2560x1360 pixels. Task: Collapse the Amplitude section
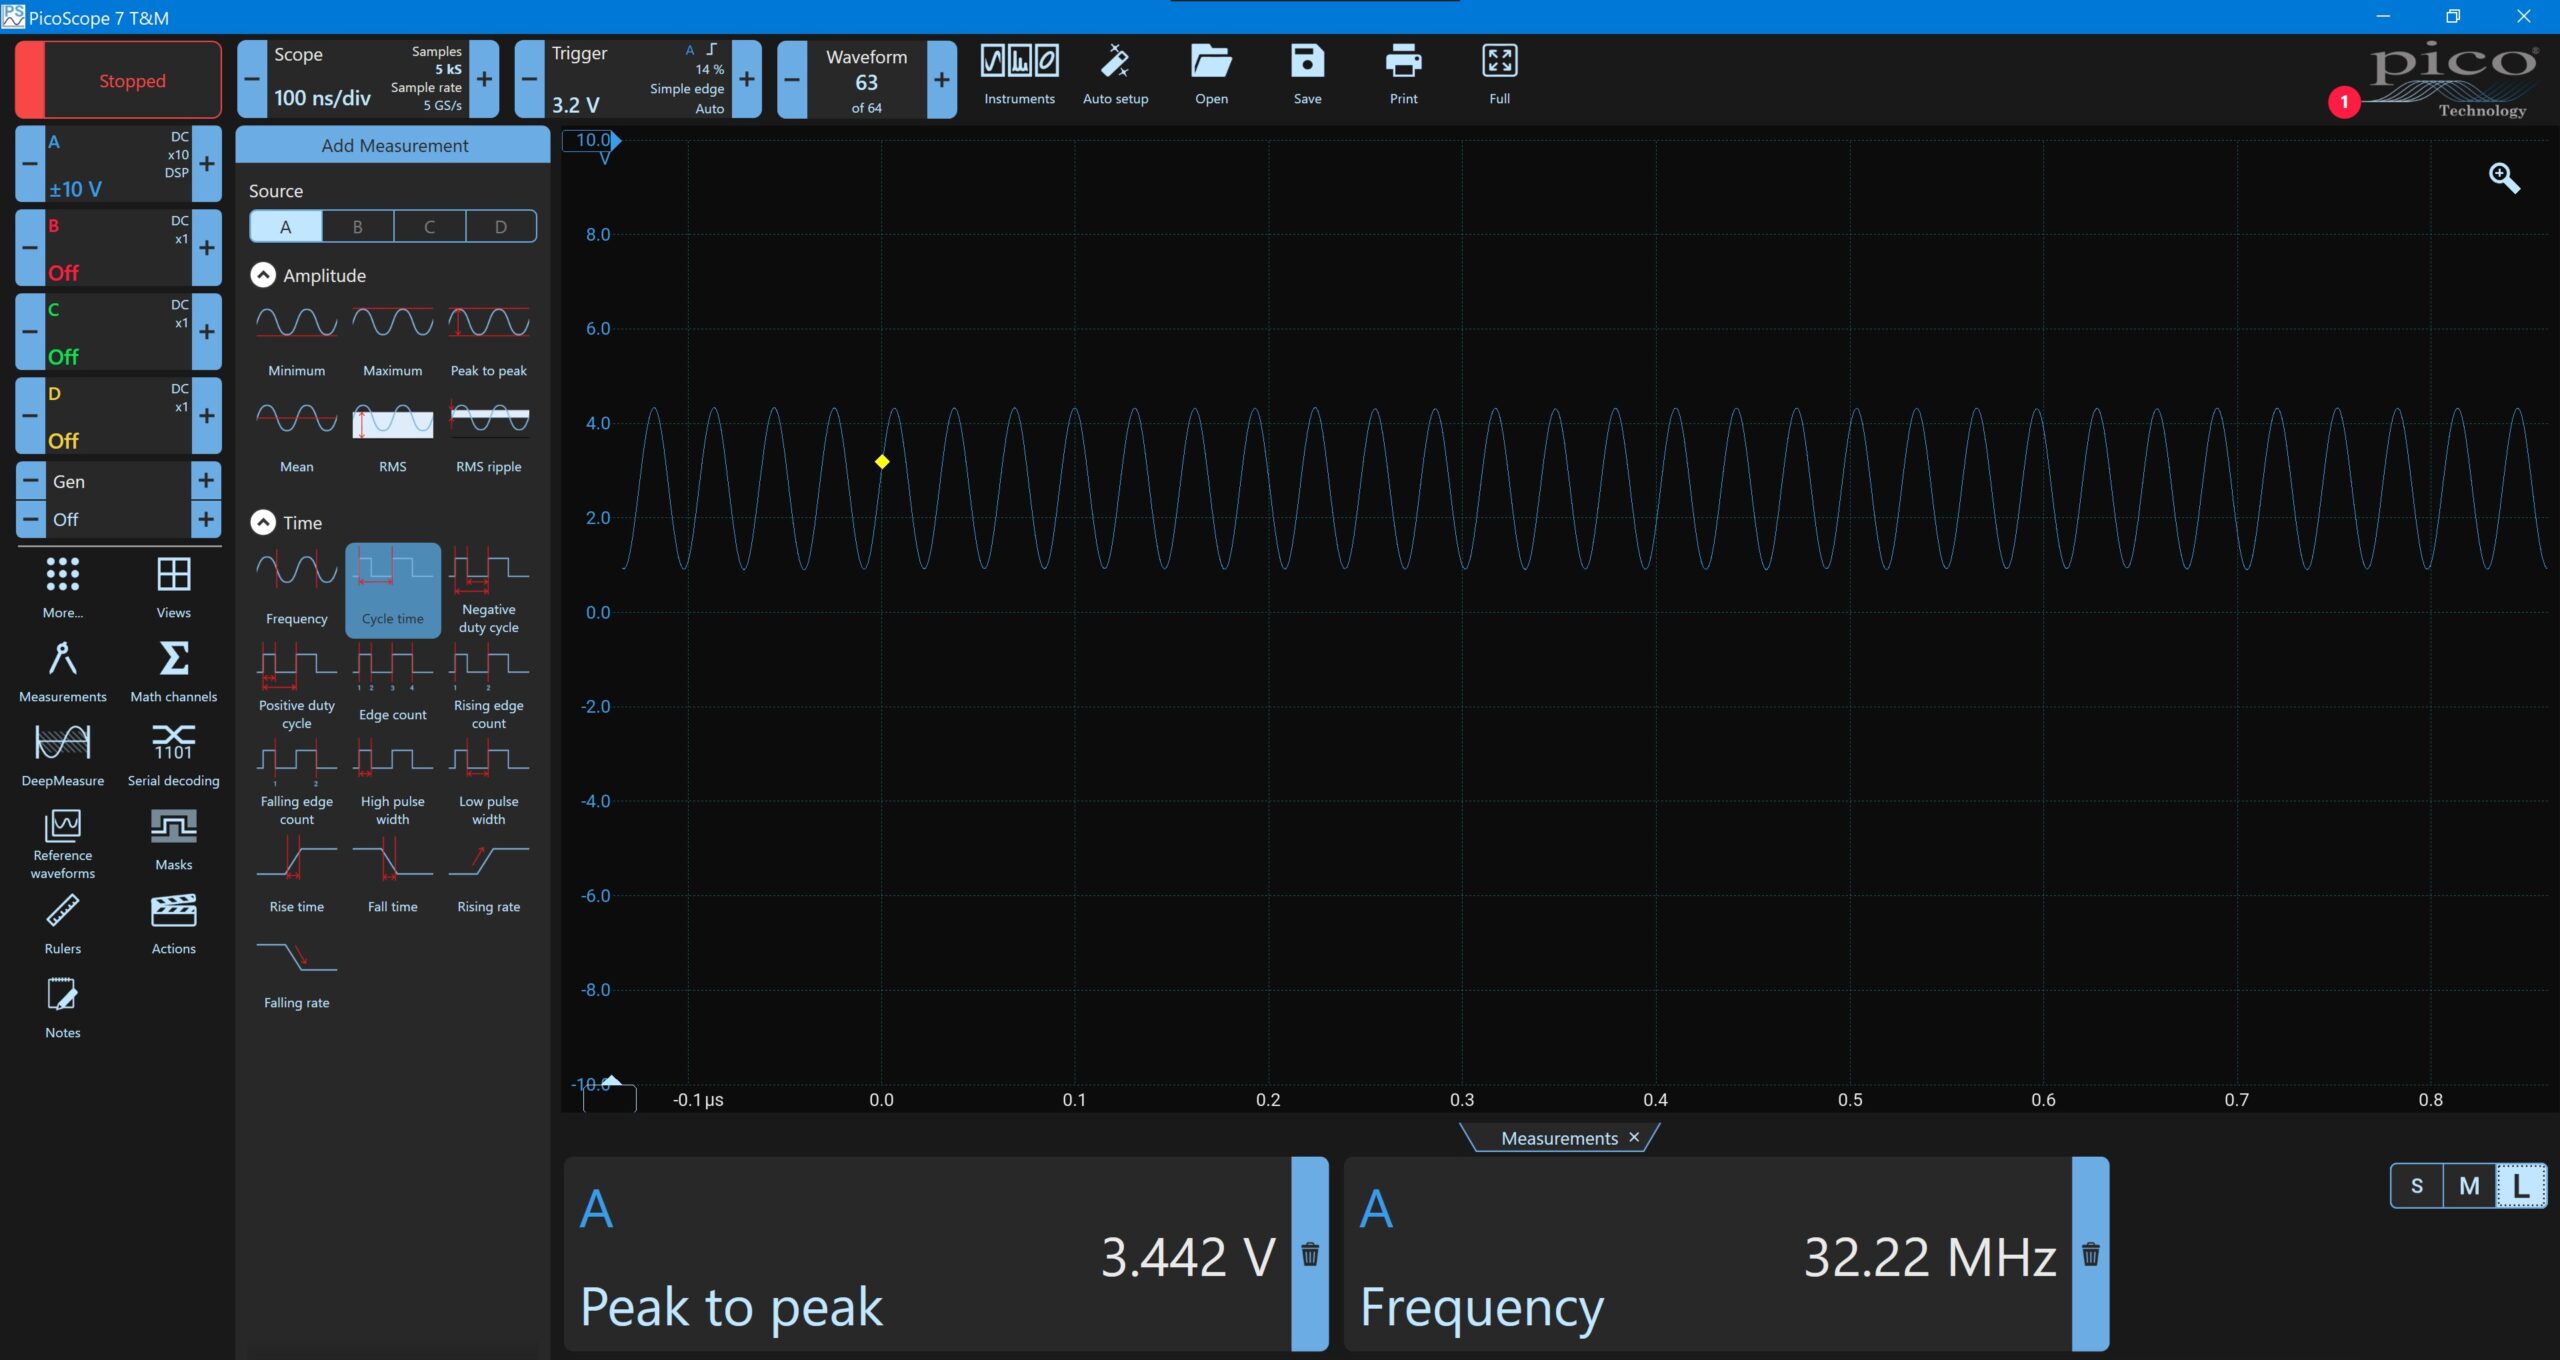coord(263,275)
